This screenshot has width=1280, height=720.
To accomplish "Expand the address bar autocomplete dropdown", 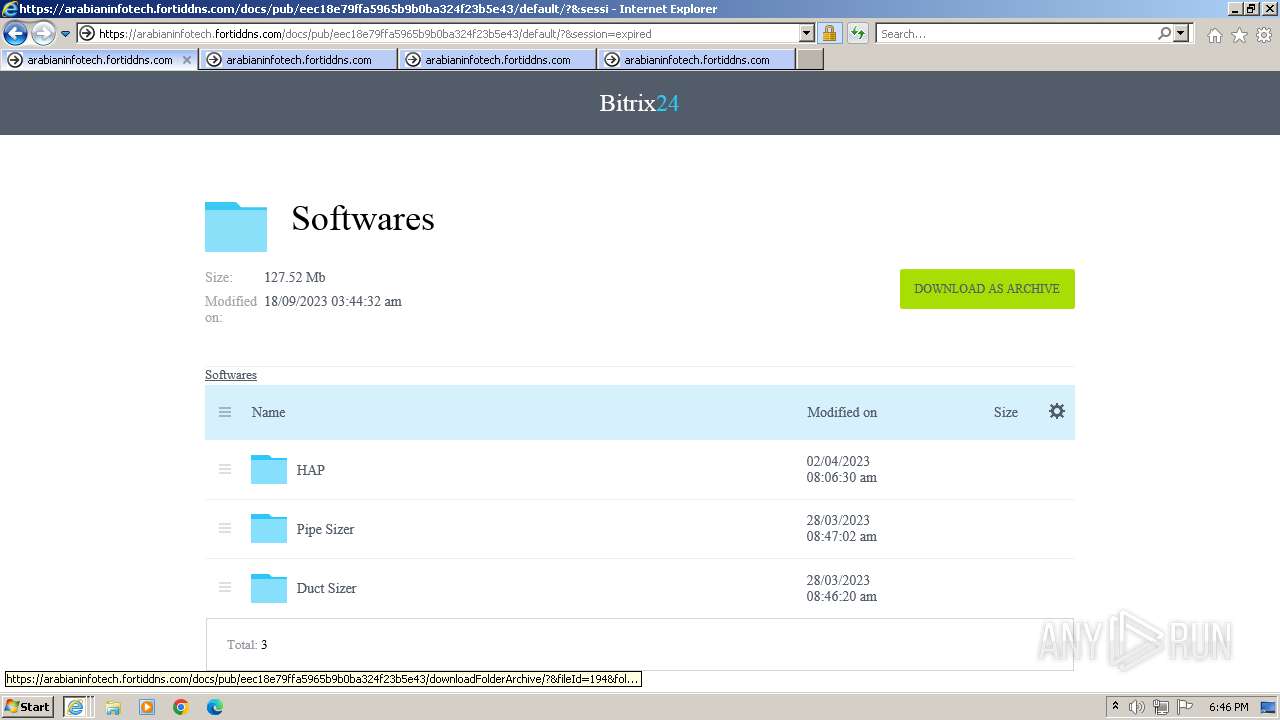I will coord(807,33).
